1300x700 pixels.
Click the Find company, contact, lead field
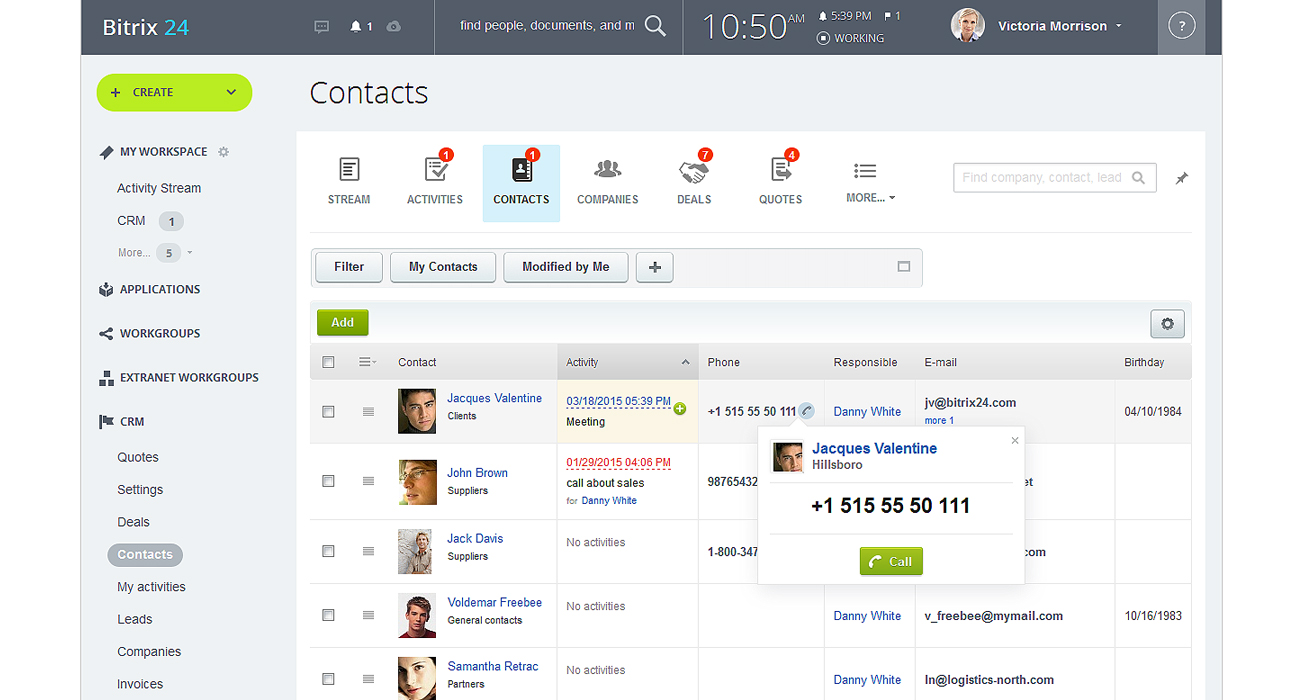click(1042, 178)
